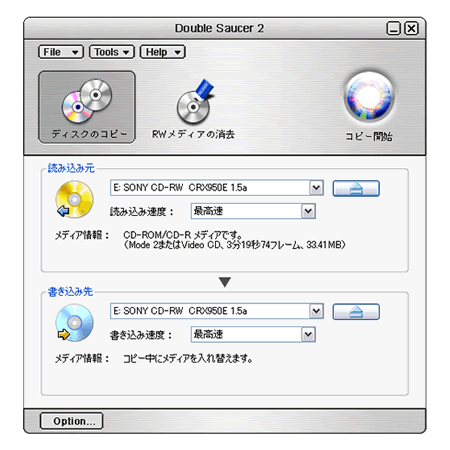Expand the source drive dropdown arrow

click(316, 188)
